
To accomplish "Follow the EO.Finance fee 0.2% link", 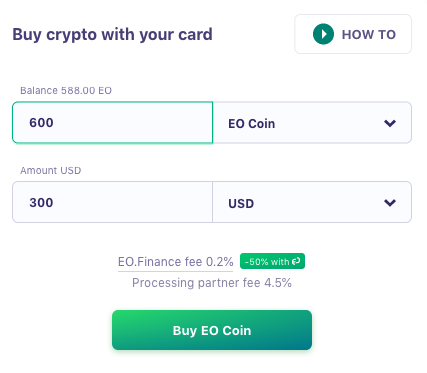I will [175, 262].
